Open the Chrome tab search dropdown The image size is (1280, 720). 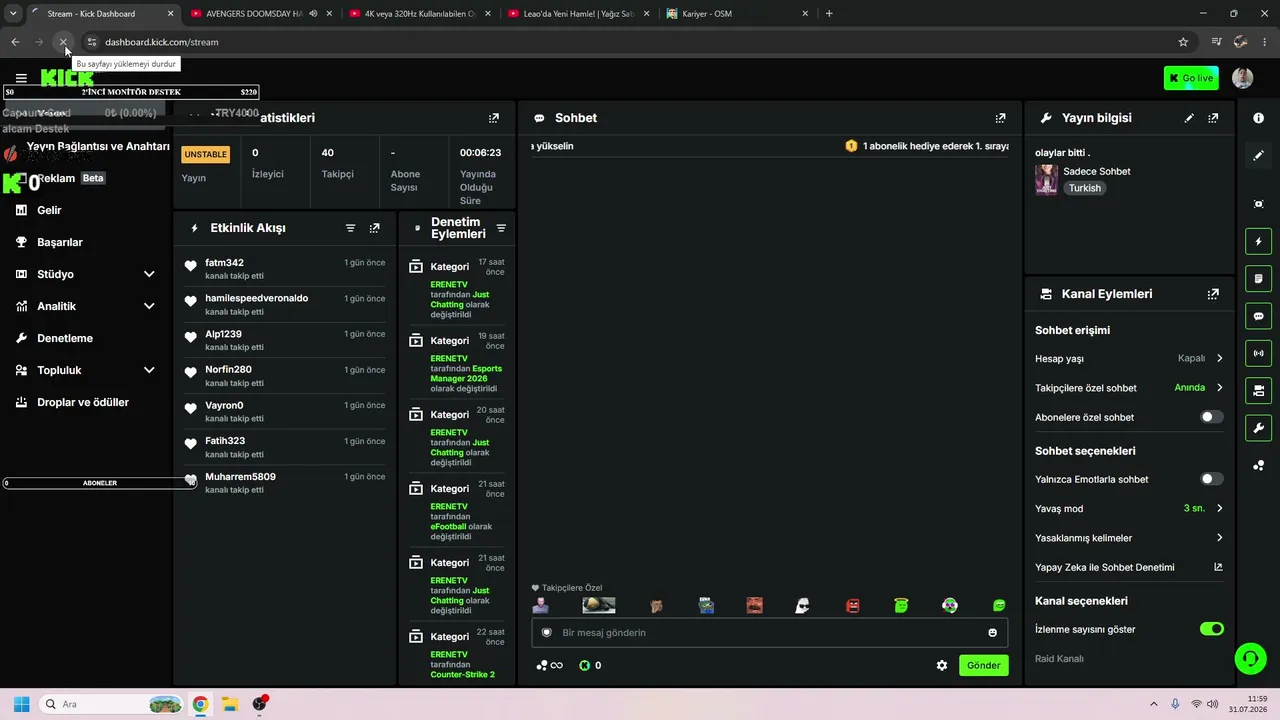(x=13, y=14)
